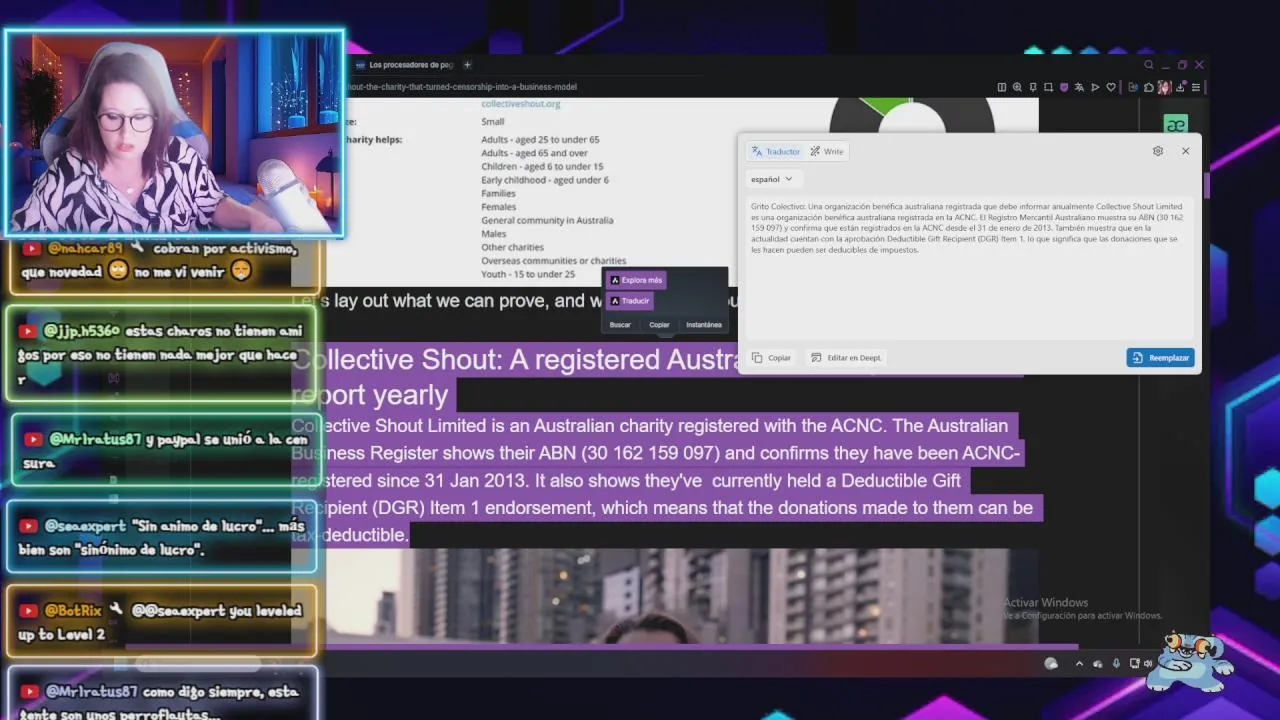This screenshot has width=1280, height=720.
Task: Click Instantánea in selection popup
Action: (703, 325)
